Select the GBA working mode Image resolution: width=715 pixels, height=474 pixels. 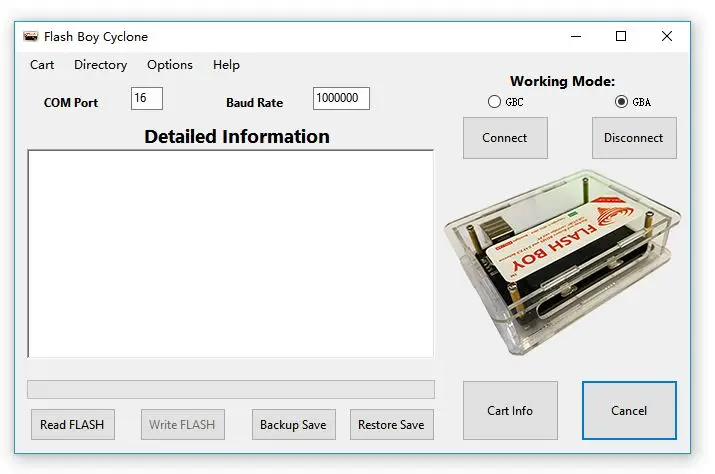pos(622,102)
